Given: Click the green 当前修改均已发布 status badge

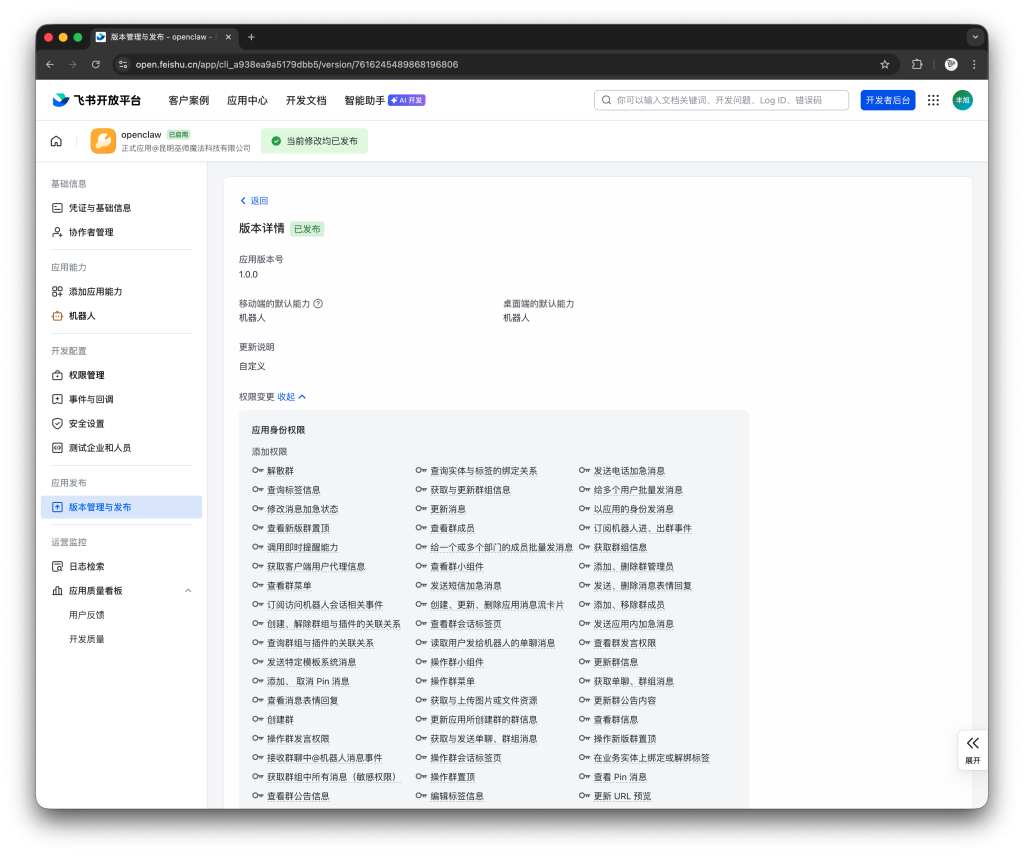Looking at the screenshot, I should 313,141.
